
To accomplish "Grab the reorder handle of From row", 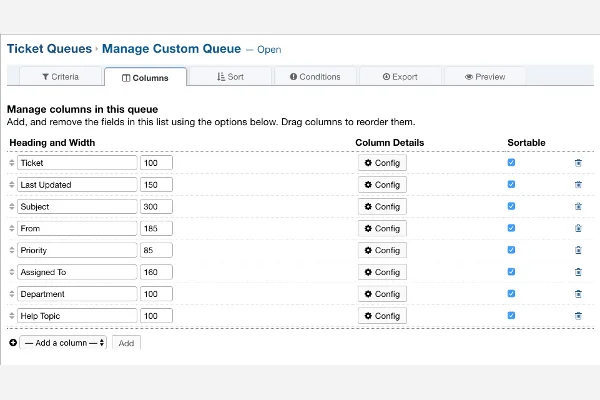I will pyautogui.click(x=11, y=228).
